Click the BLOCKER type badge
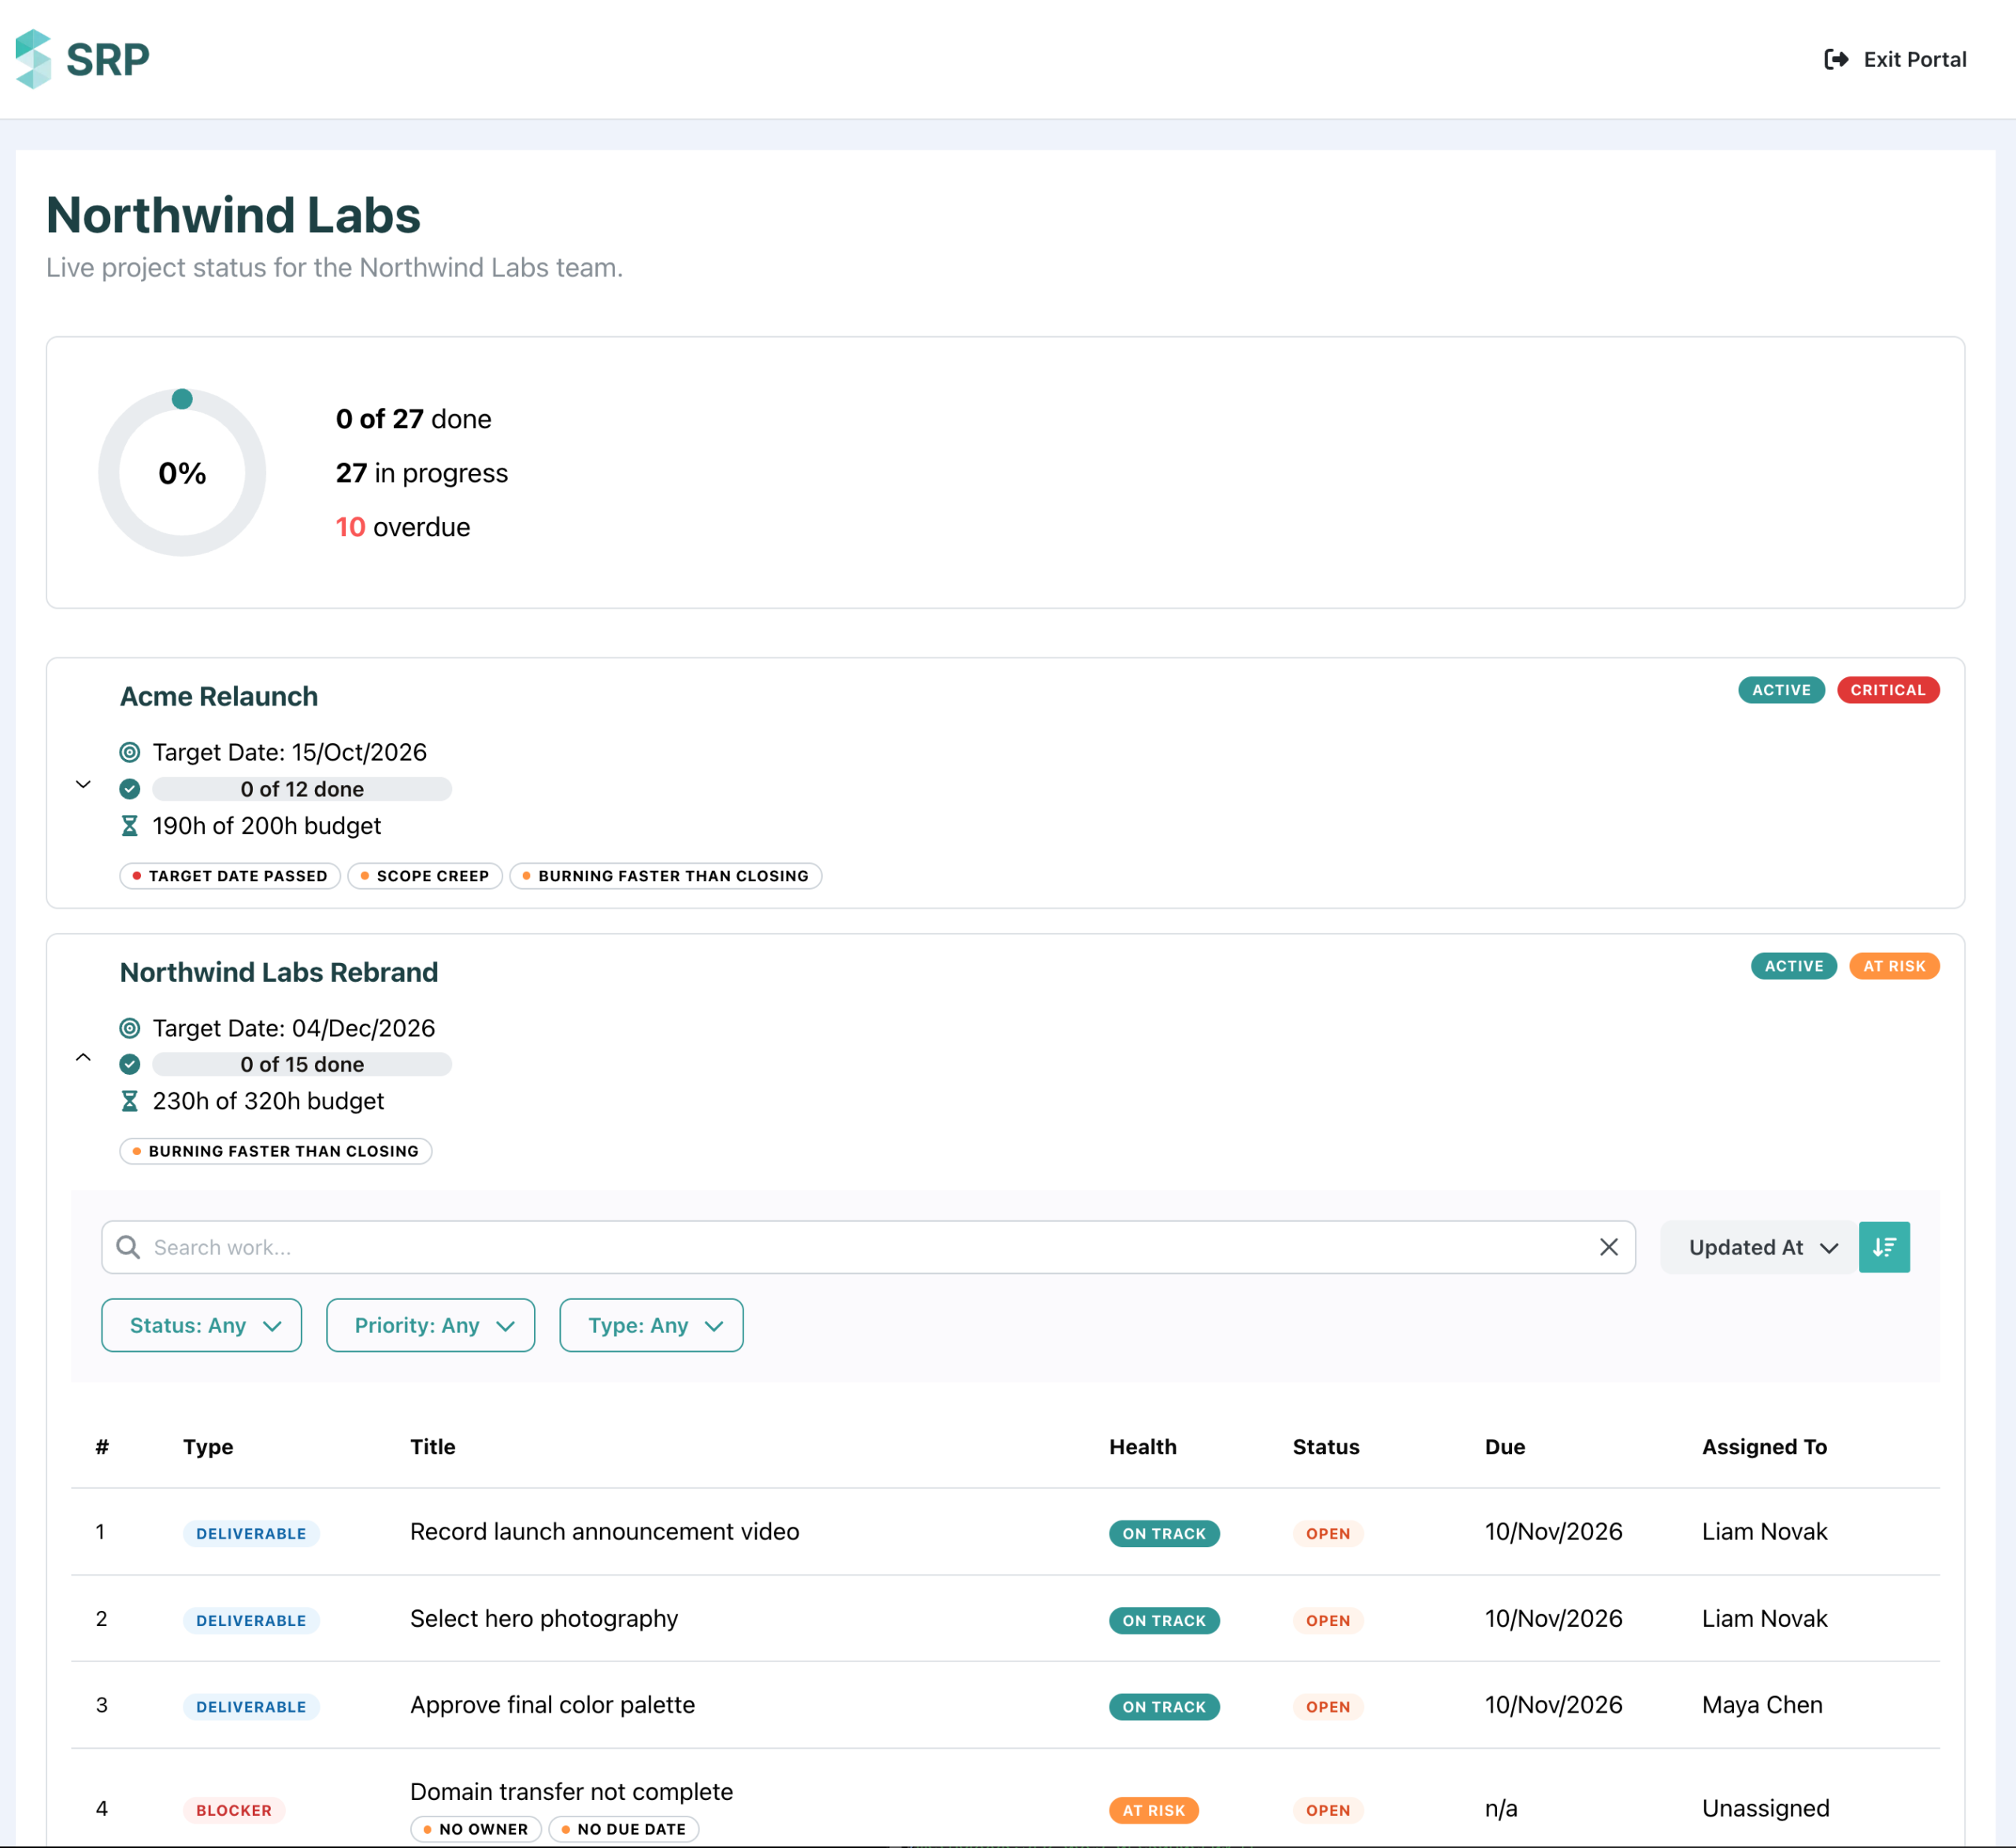Viewport: 2016px width, 1848px height. pos(234,1810)
